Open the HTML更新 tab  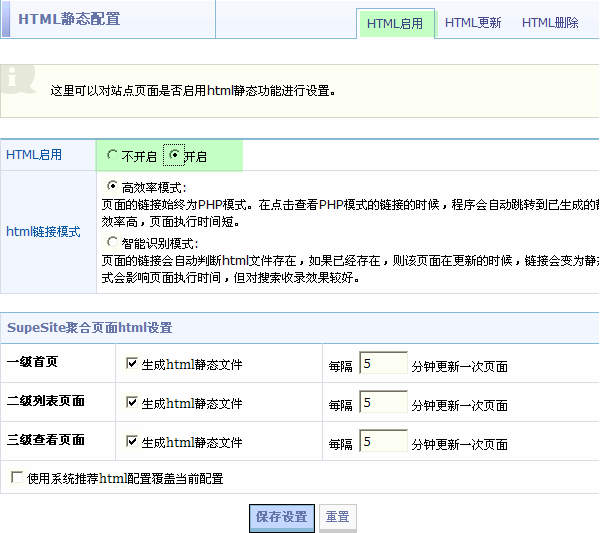coord(473,23)
